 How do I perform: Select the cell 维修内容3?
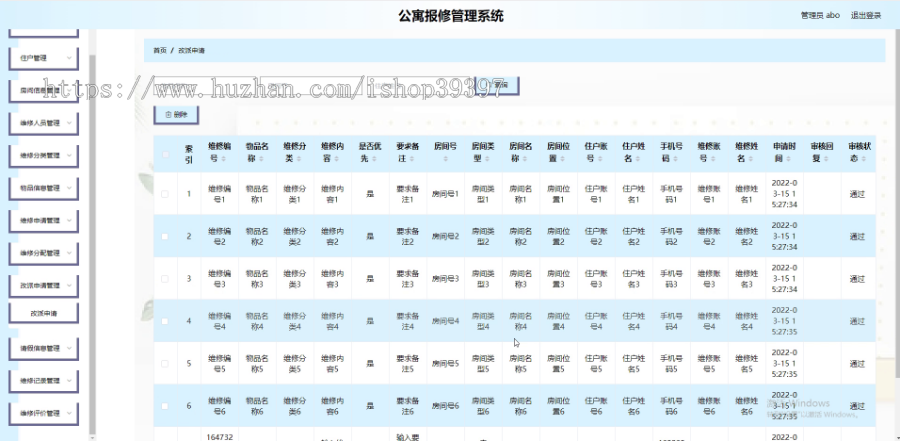tap(332, 279)
